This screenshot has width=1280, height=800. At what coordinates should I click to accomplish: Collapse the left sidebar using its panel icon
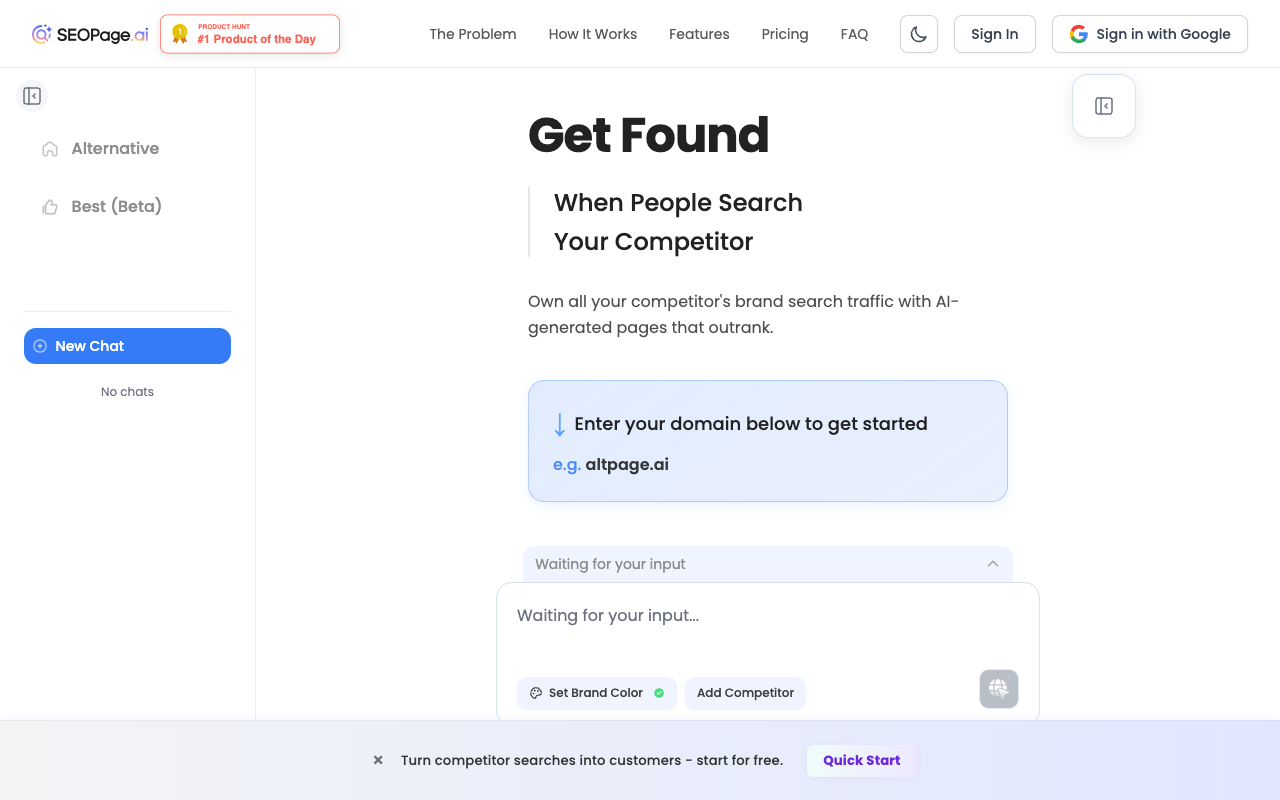click(x=32, y=95)
